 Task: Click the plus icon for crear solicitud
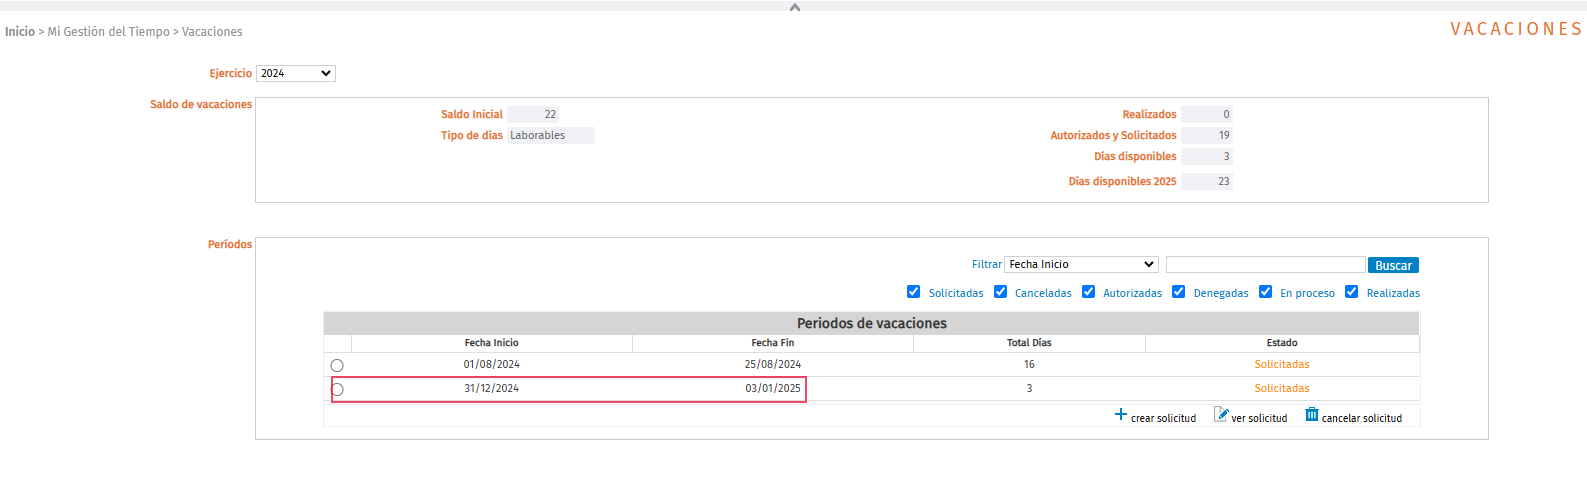click(x=1121, y=415)
